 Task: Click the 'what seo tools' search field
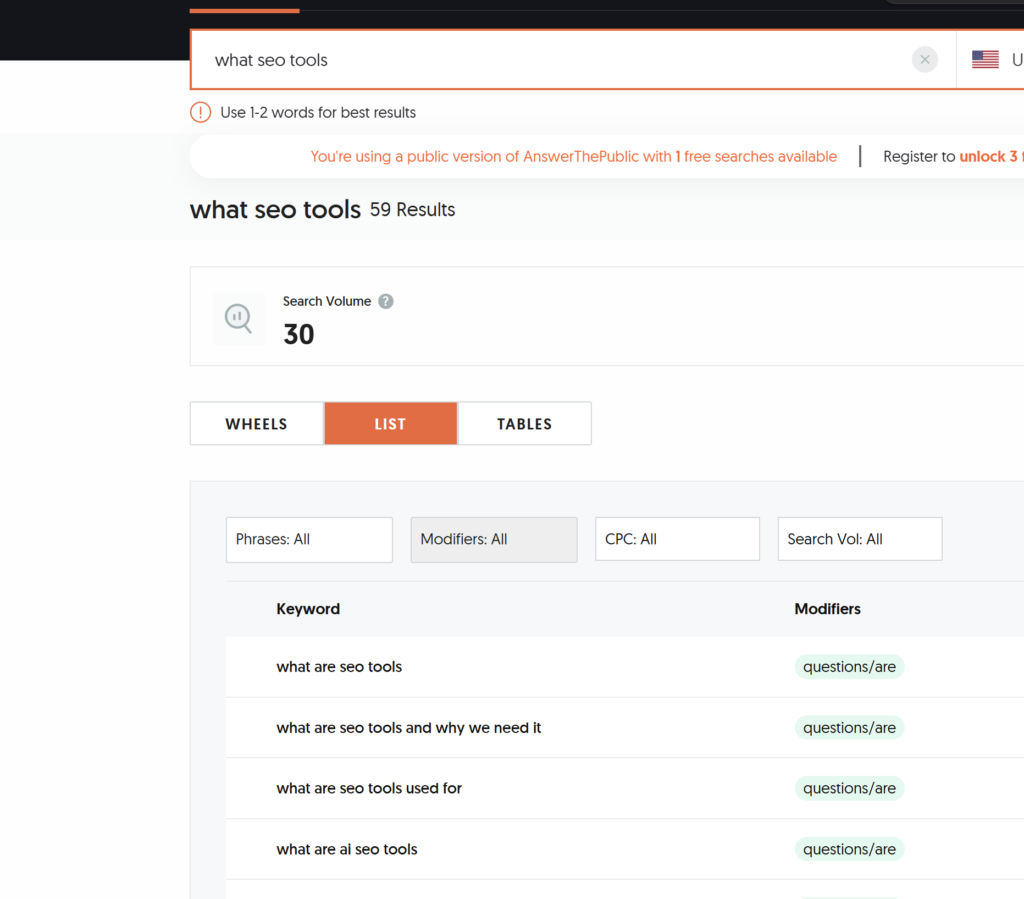tap(550, 60)
